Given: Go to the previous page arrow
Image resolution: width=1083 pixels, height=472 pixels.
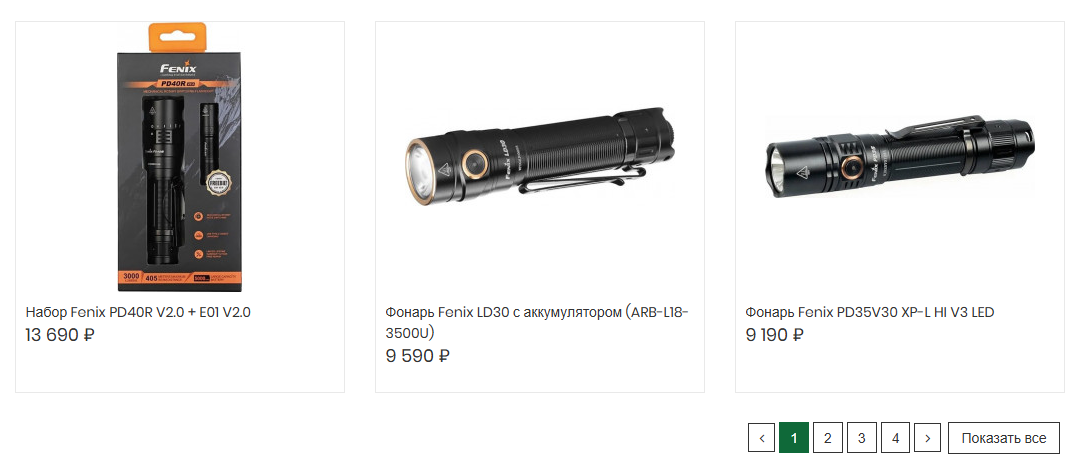Looking at the screenshot, I should [761, 438].
